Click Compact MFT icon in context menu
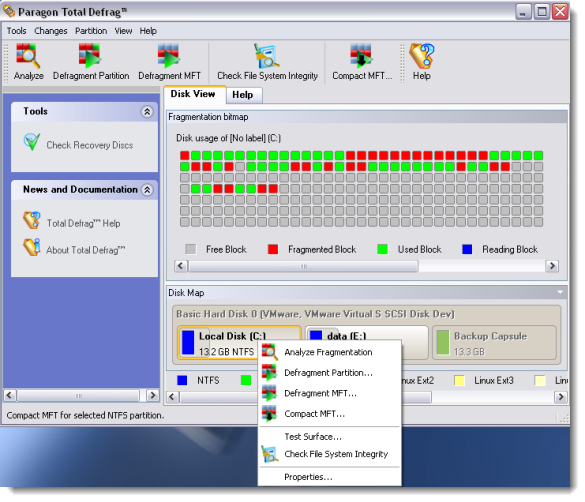Screen dimensions: 585x502 [x=269, y=414]
